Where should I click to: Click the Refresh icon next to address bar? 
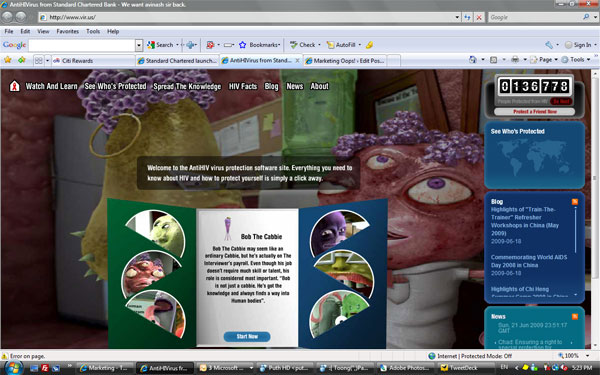pyautogui.click(x=467, y=17)
